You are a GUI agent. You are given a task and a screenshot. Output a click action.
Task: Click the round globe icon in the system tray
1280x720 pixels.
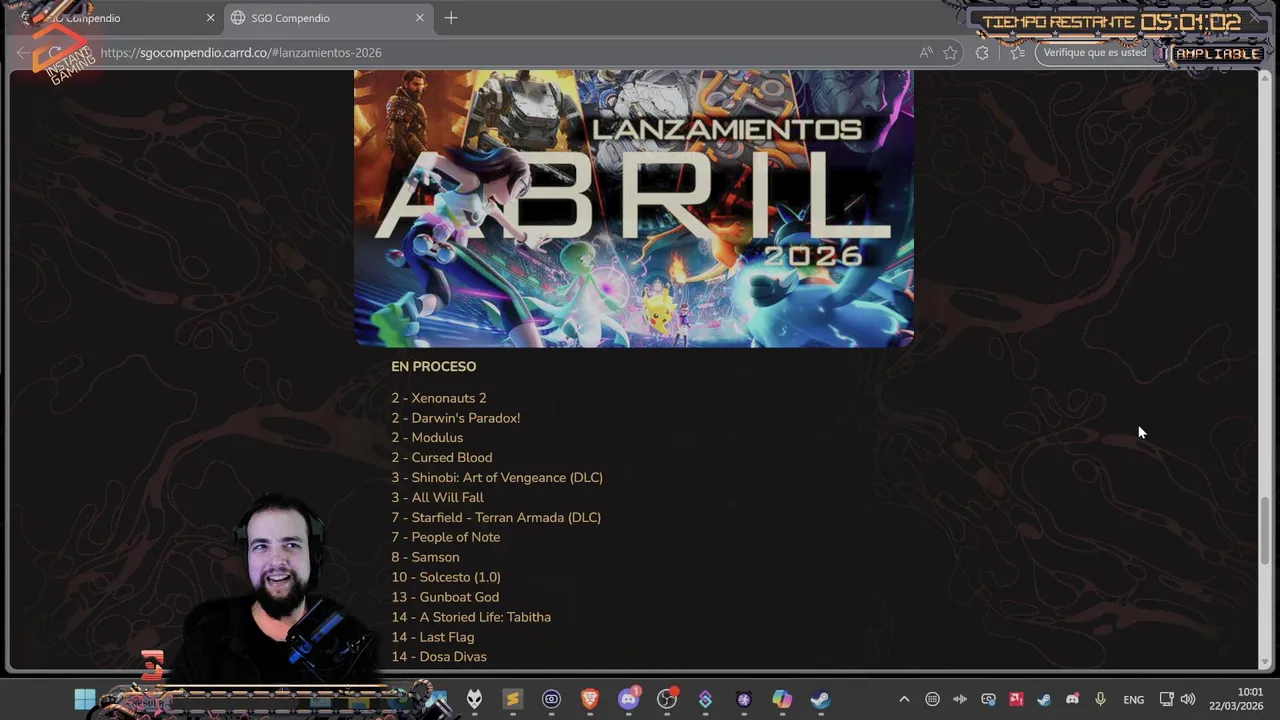point(932,699)
